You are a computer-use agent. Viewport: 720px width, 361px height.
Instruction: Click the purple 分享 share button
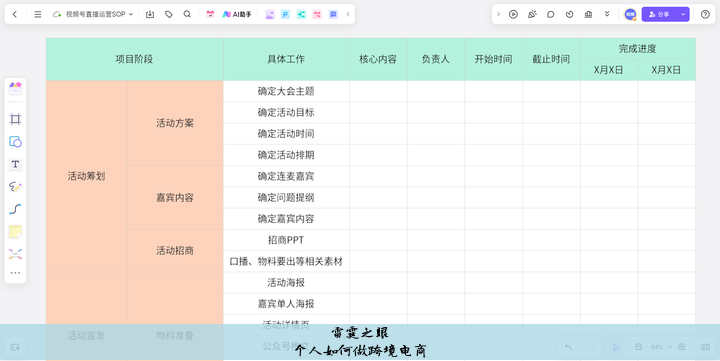click(x=659, y=14)
